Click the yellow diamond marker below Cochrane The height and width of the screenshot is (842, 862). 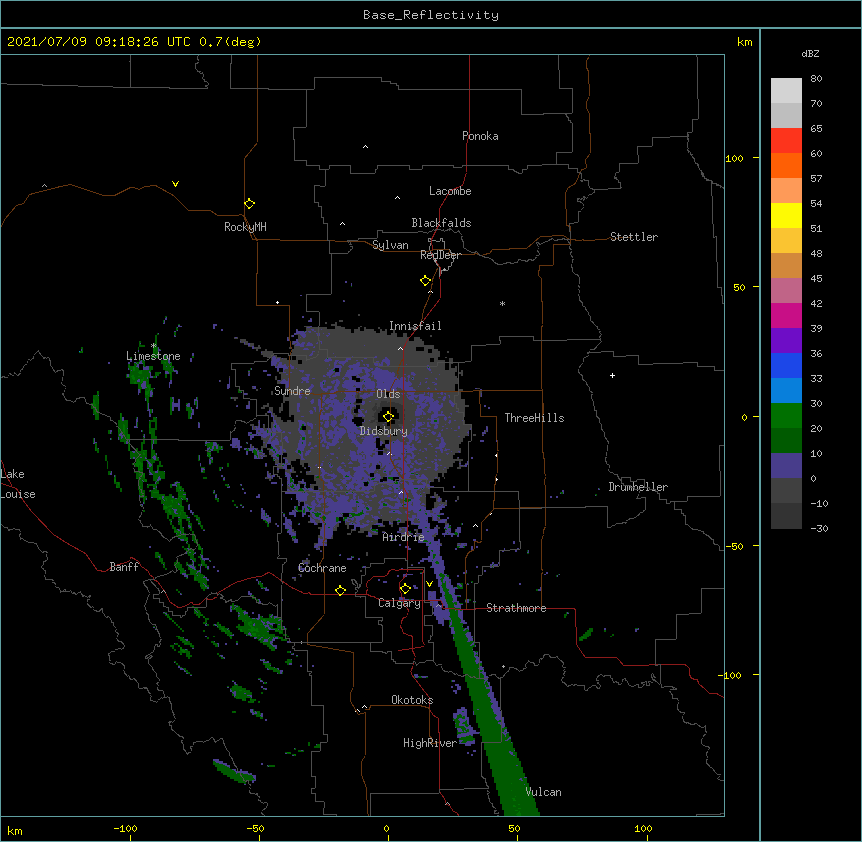(340, 590)
